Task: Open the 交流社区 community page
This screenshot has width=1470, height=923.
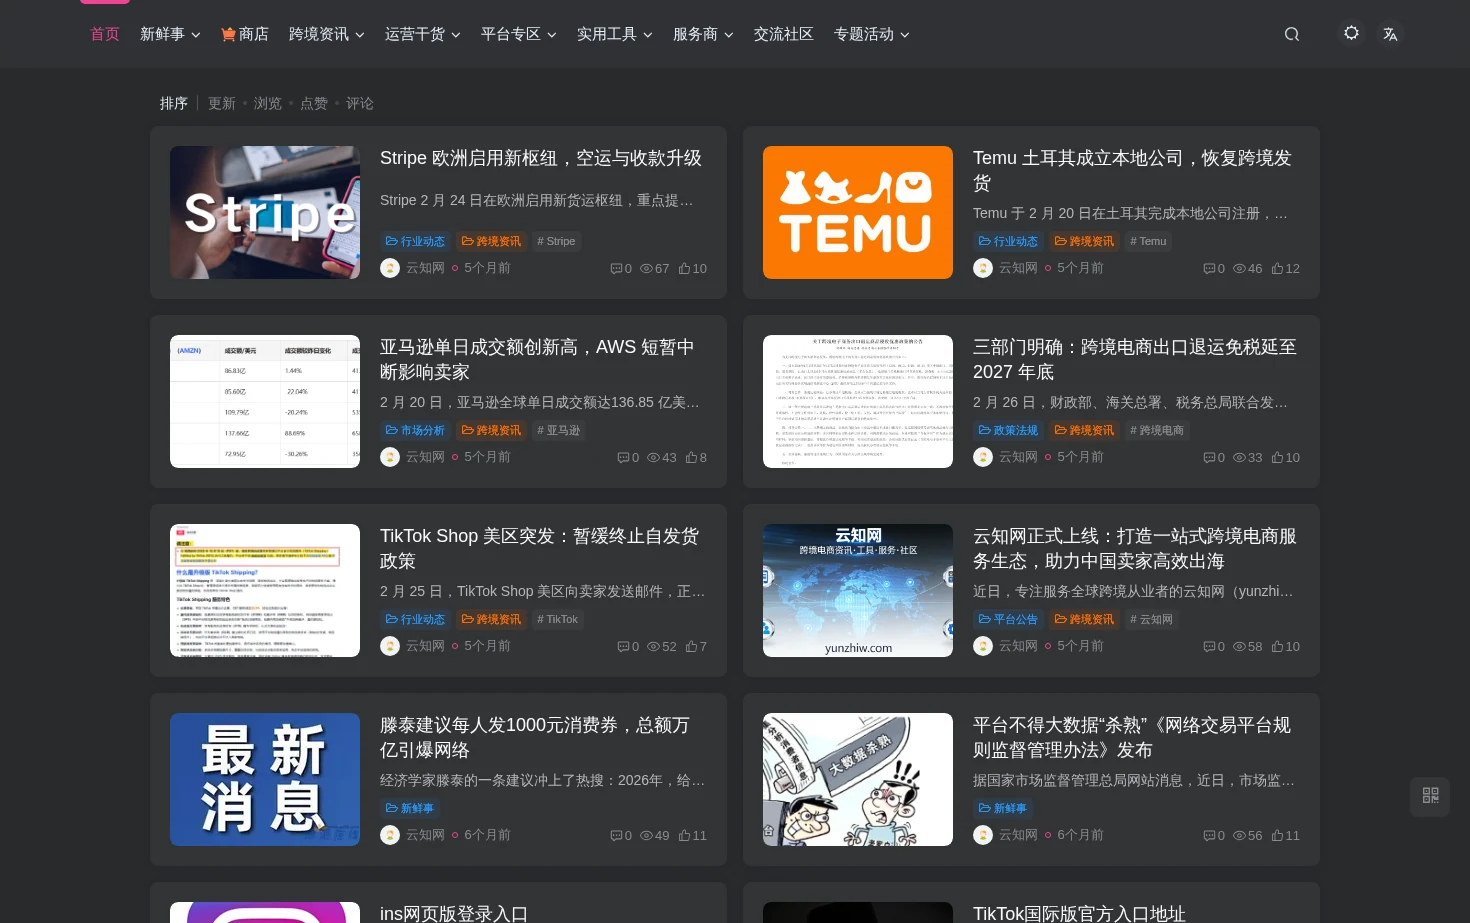Action: [x=784, y=34]
